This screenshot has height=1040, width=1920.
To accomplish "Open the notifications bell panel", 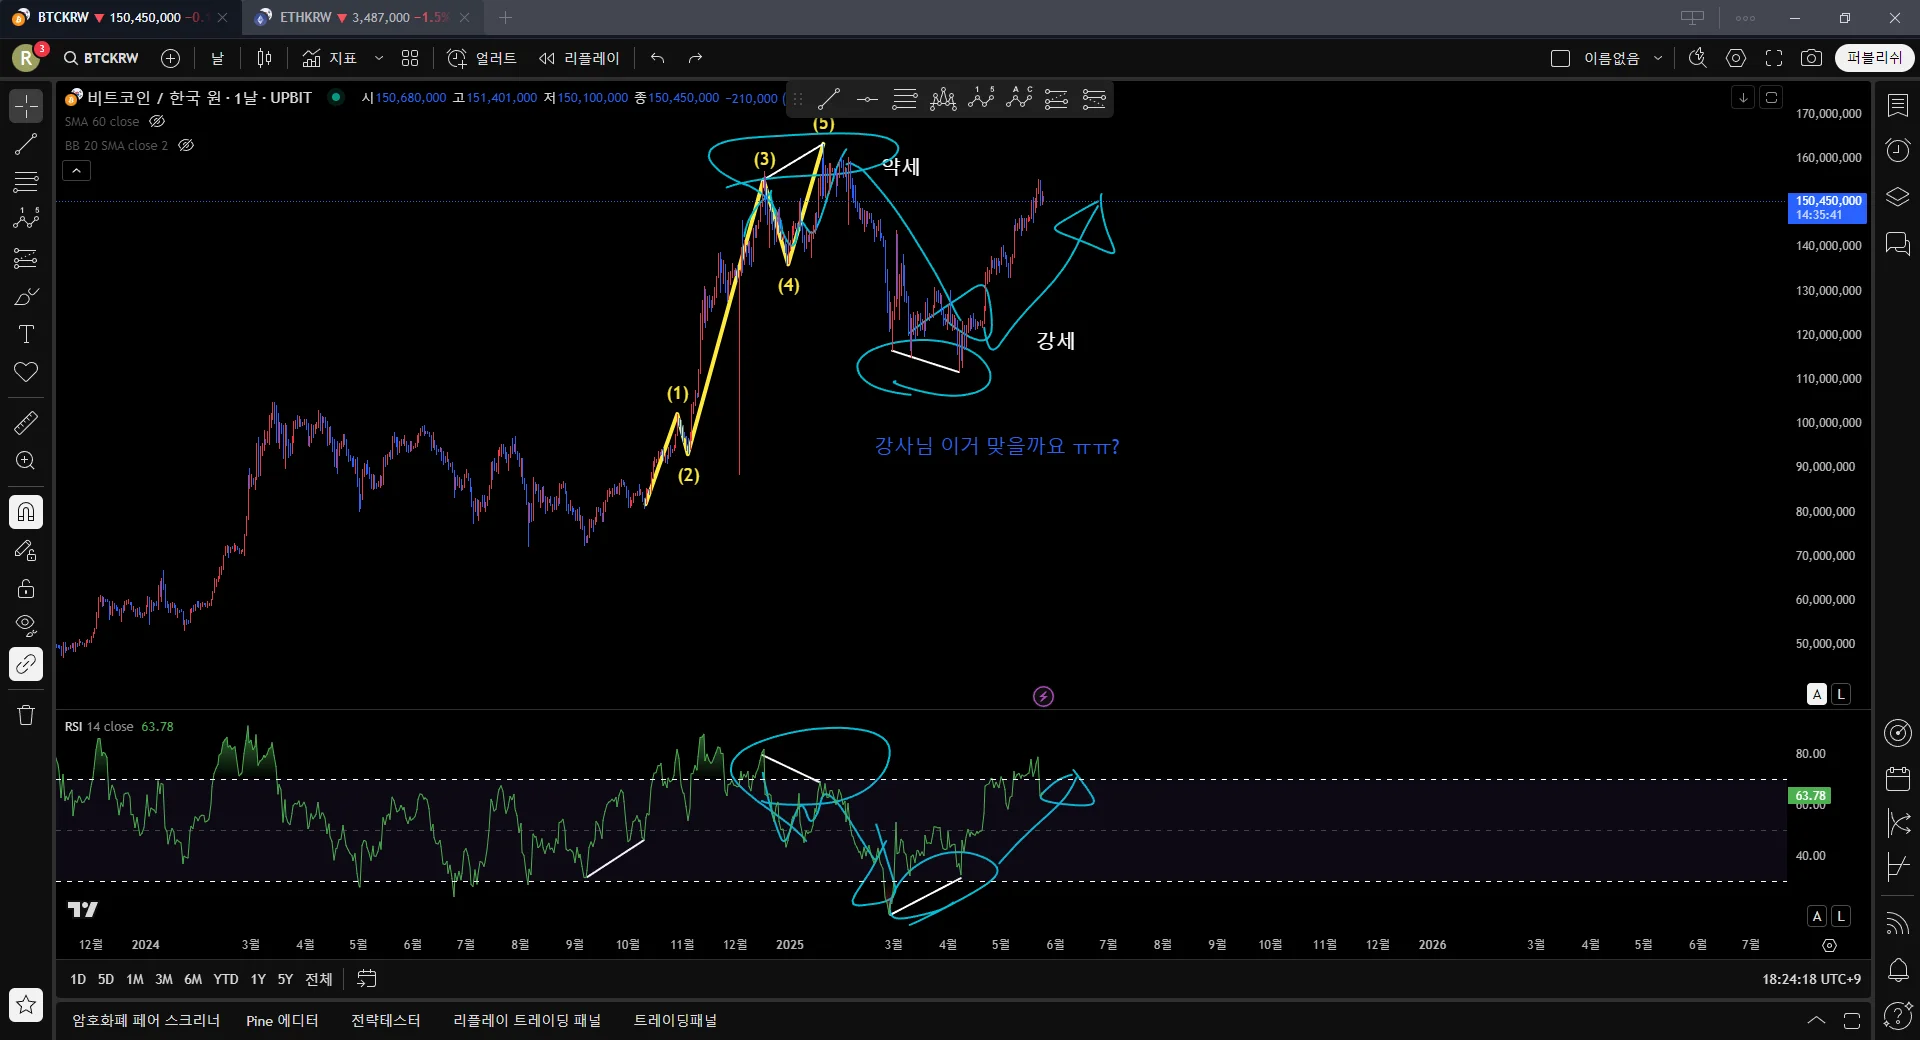I will (x=1897, y=970).
